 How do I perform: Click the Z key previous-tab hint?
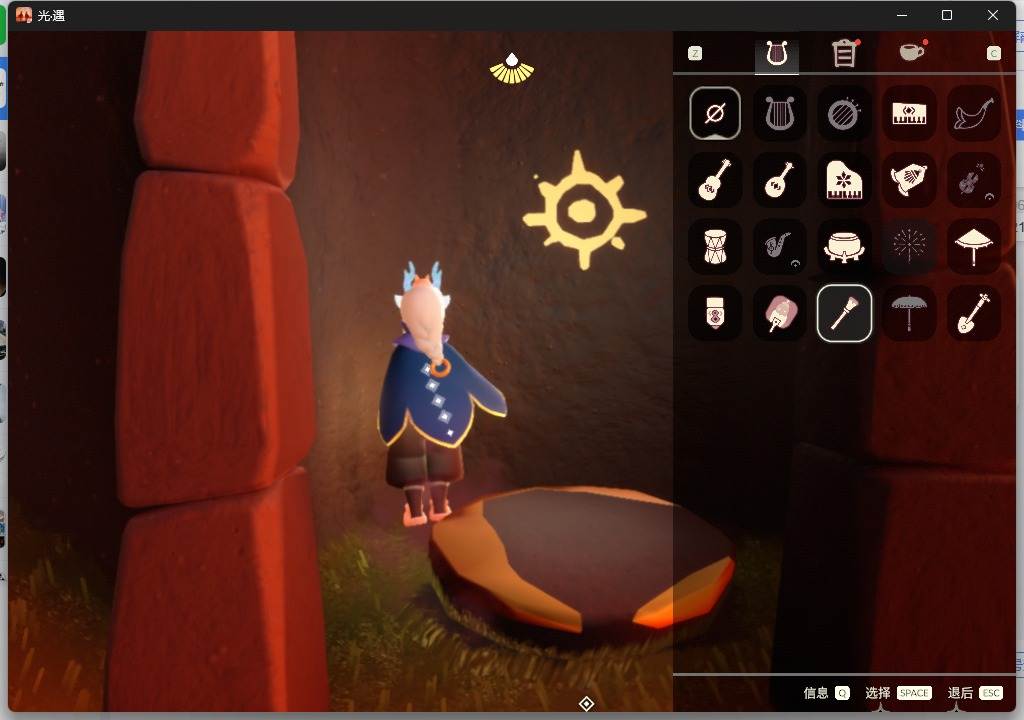click(x=695, y=54)
